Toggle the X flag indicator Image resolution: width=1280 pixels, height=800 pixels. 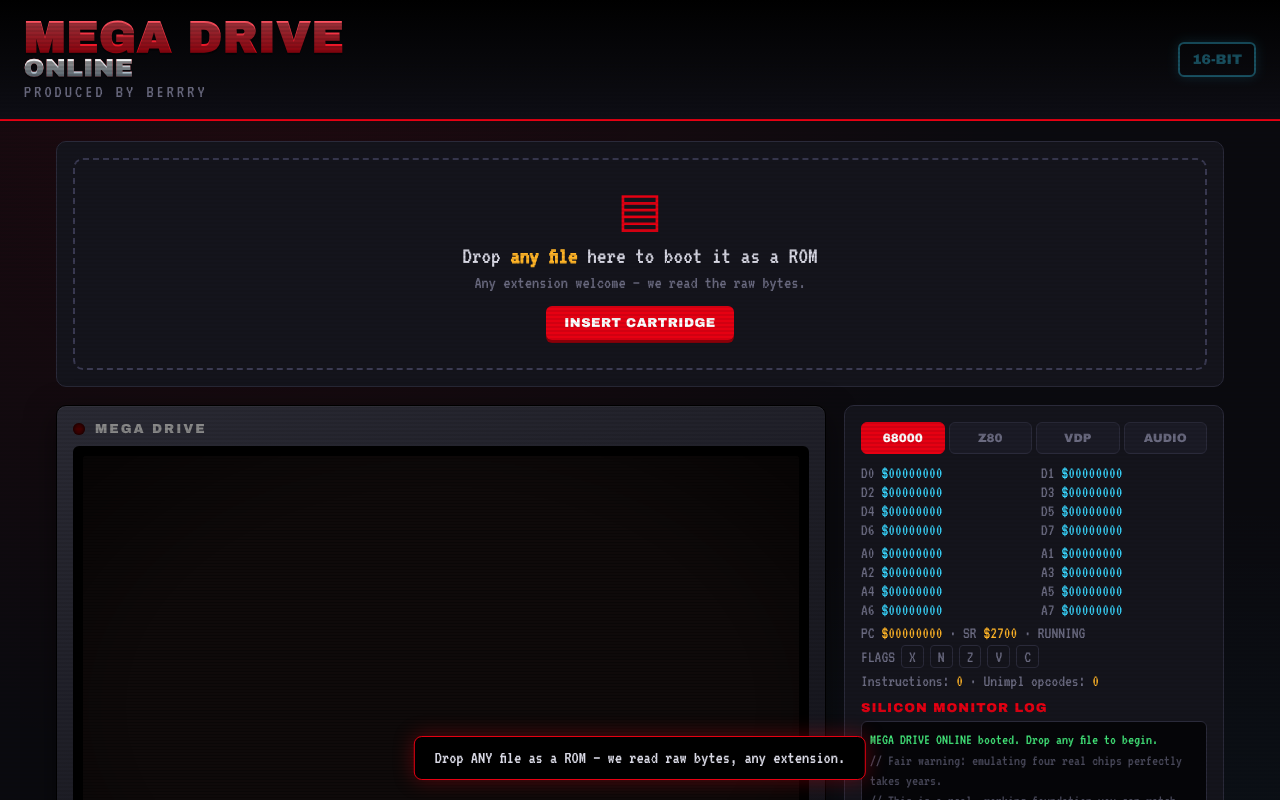912,657
